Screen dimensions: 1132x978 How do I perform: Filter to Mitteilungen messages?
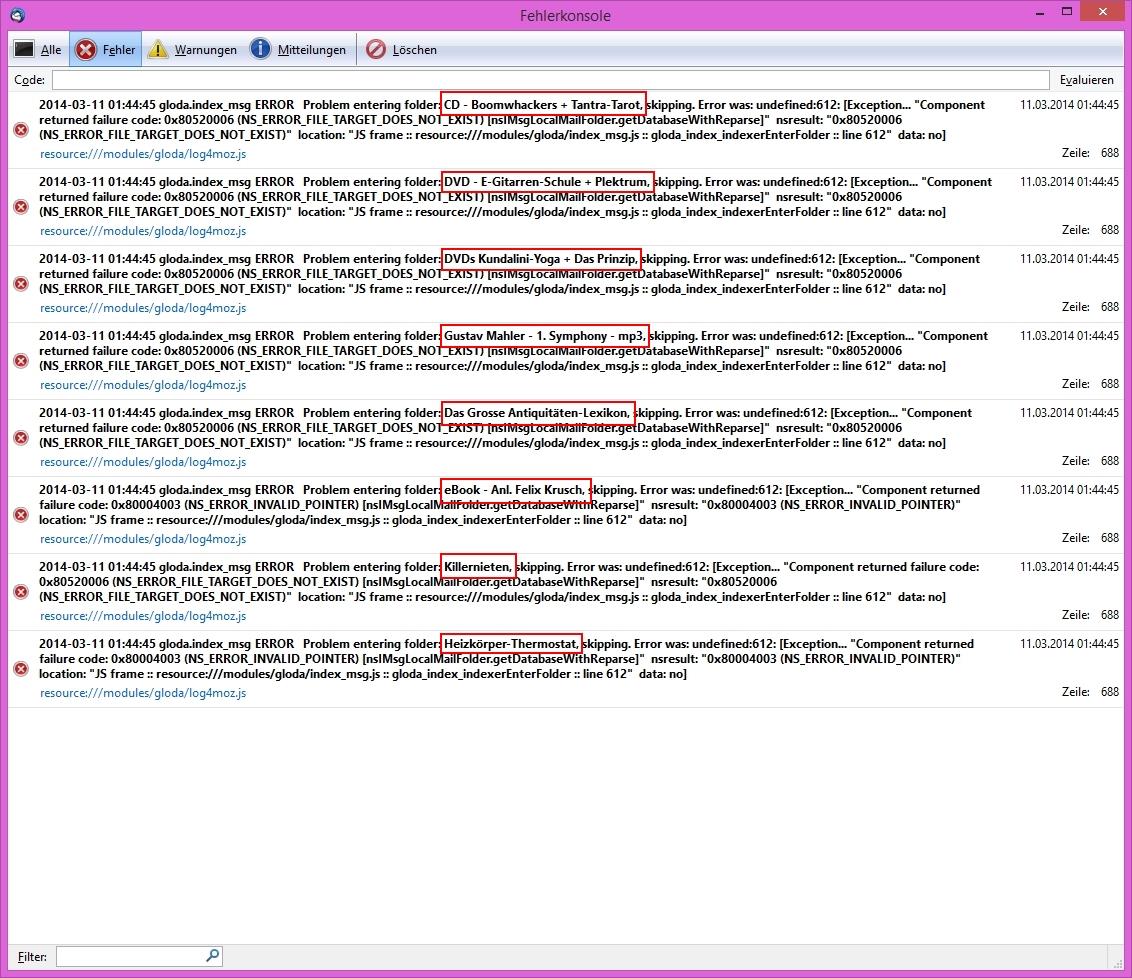click(298, 49)
